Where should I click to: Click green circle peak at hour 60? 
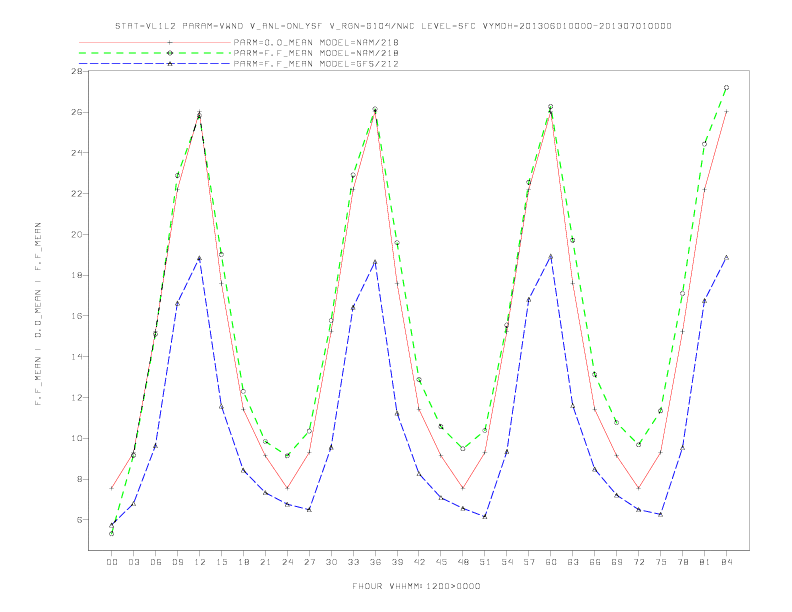551,107
